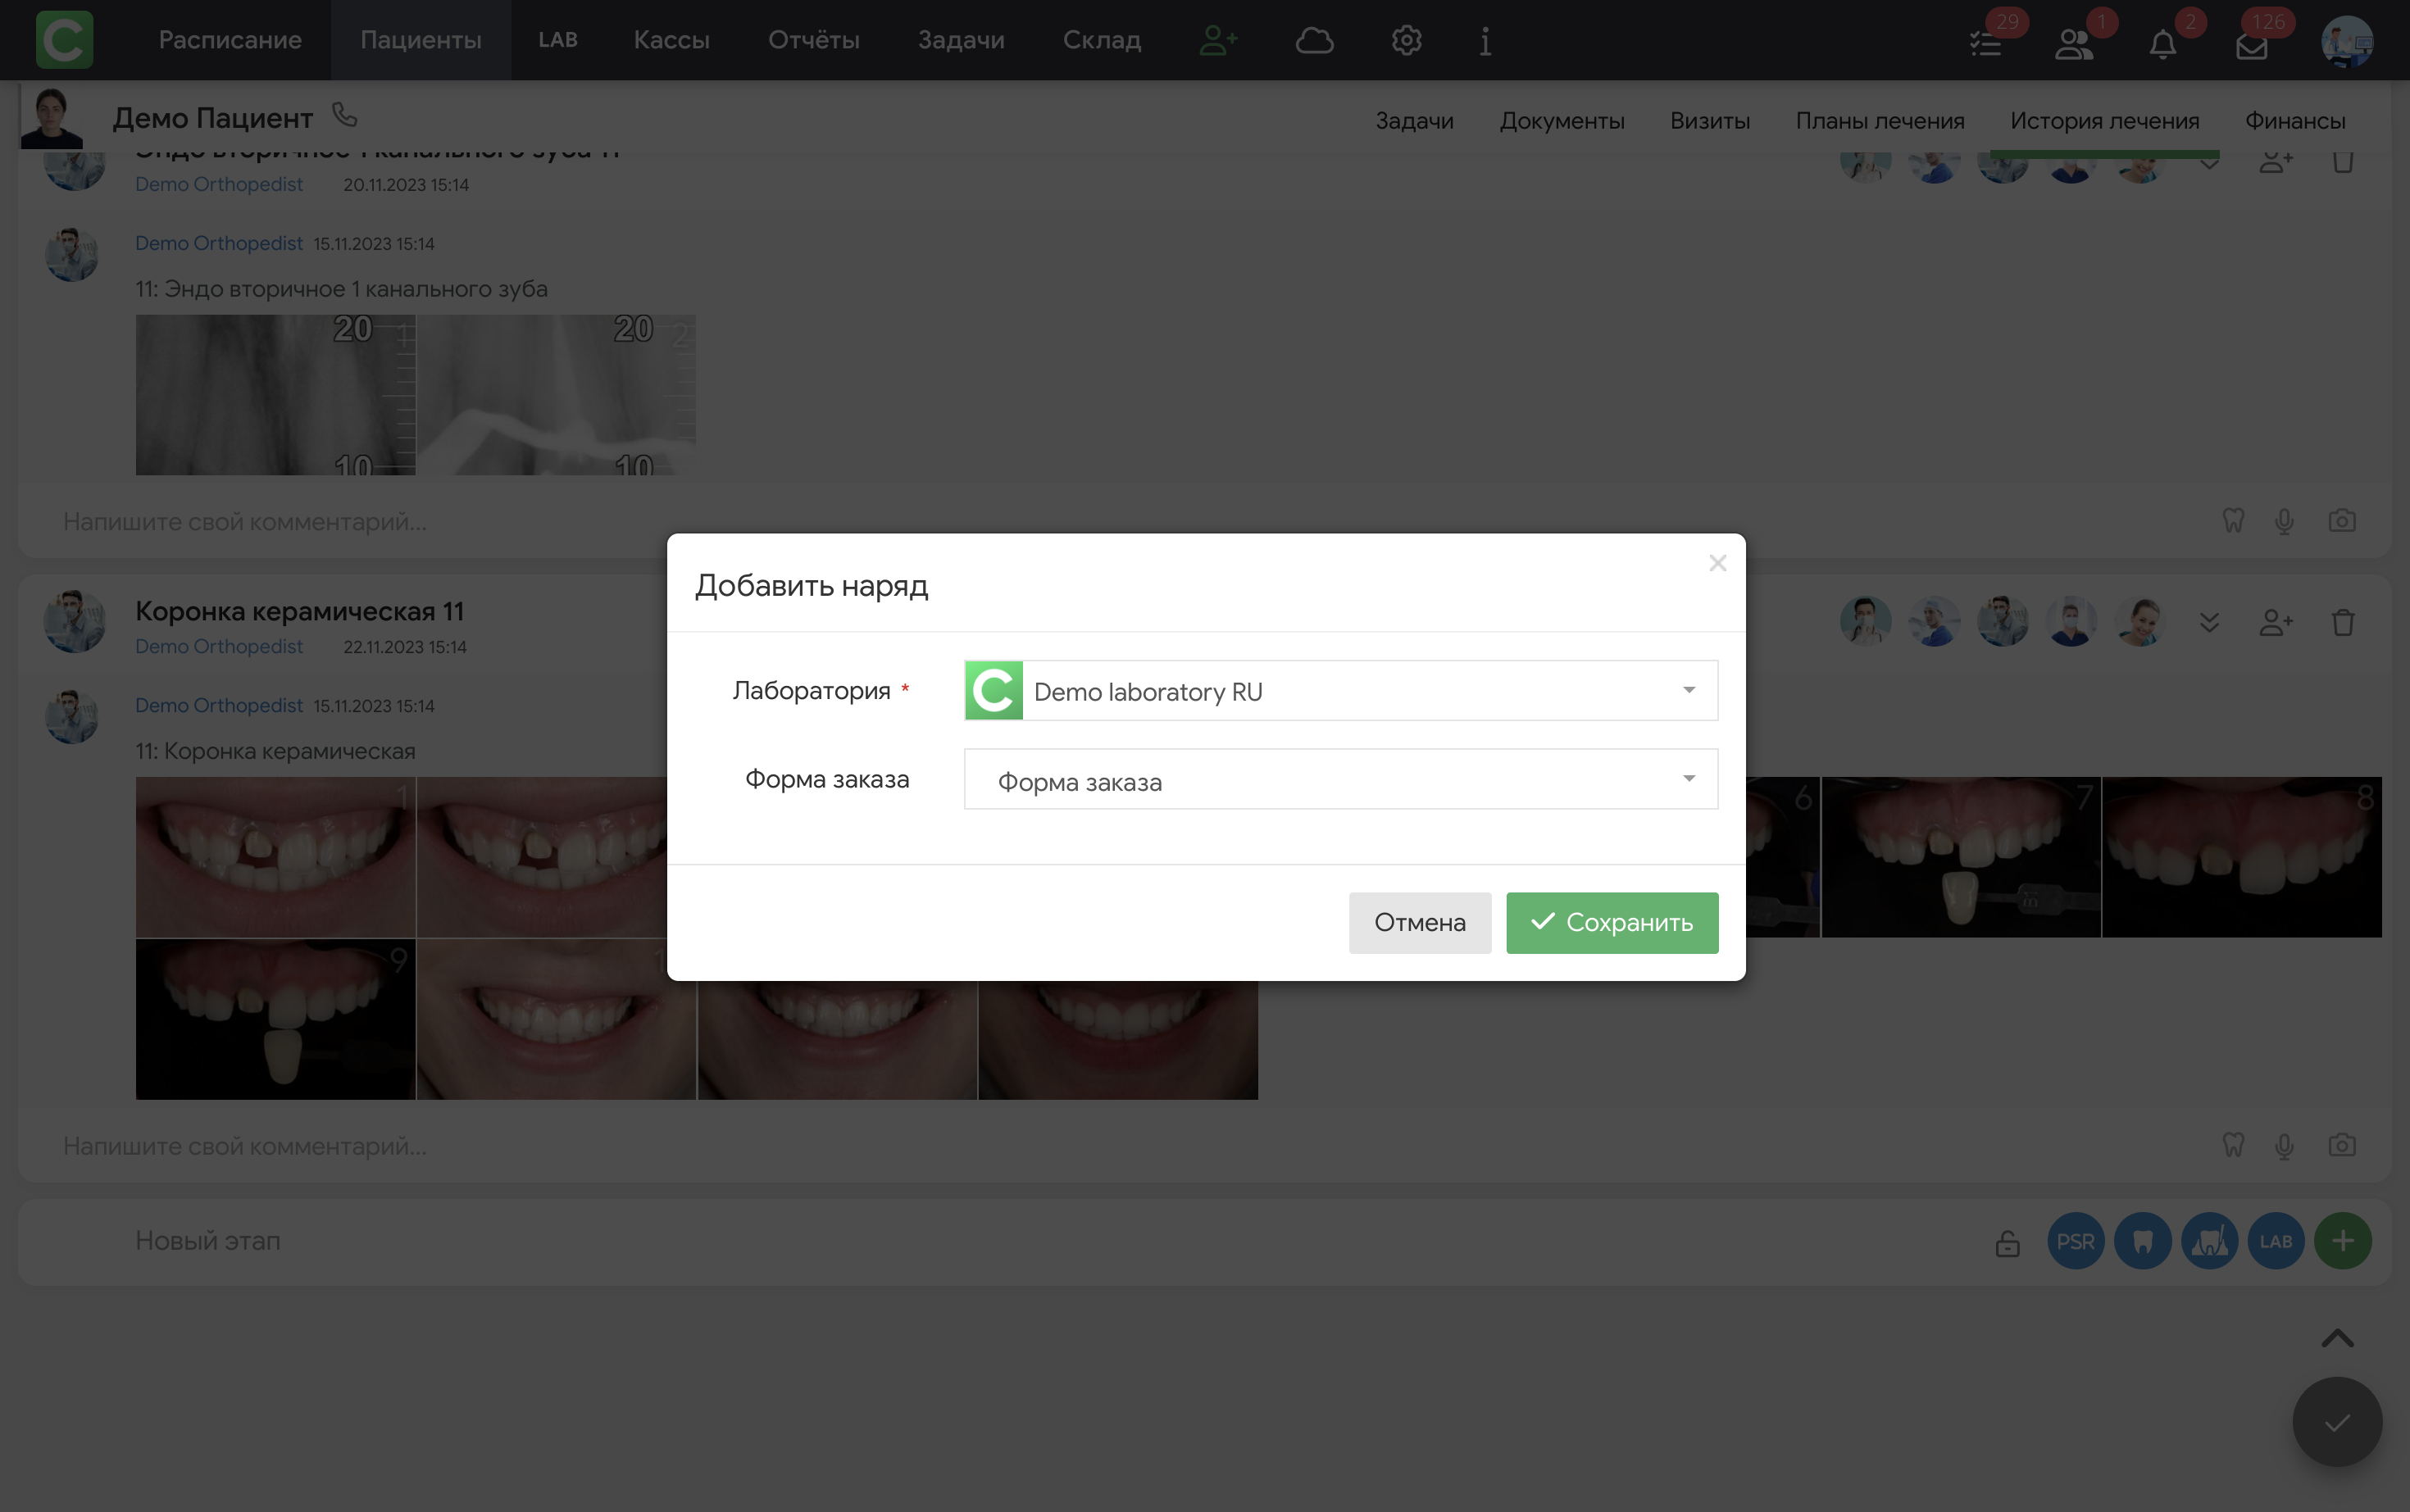2410x1512 pixels.
Task: Open Demo Orthopedist link dated 20.11.2023 15:14
Action: pos(219,185)
